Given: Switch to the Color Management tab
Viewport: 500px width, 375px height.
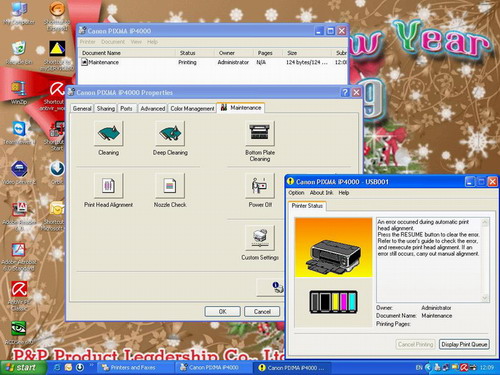Looking at the screenshot, I should click(x=192, y=108).
